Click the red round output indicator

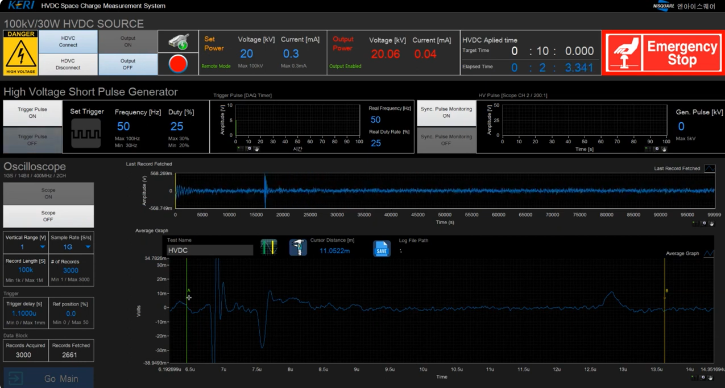tap(178, 64)
